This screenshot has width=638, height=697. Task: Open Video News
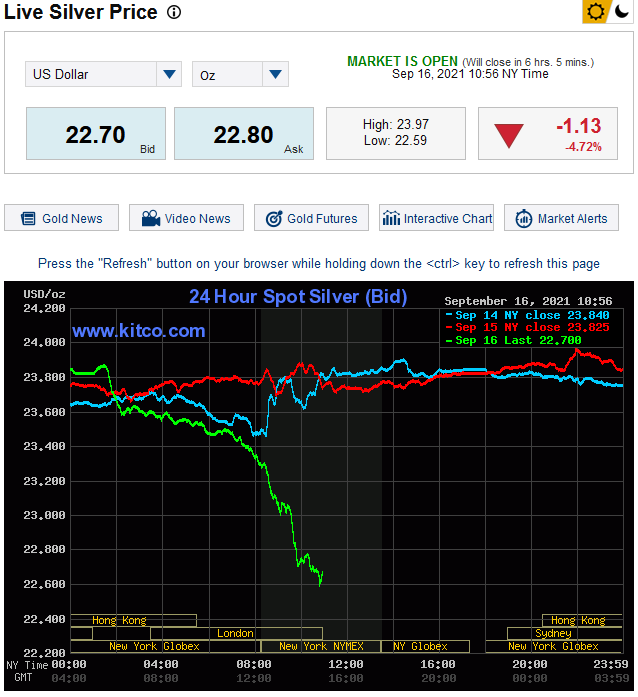pos(186,218)
